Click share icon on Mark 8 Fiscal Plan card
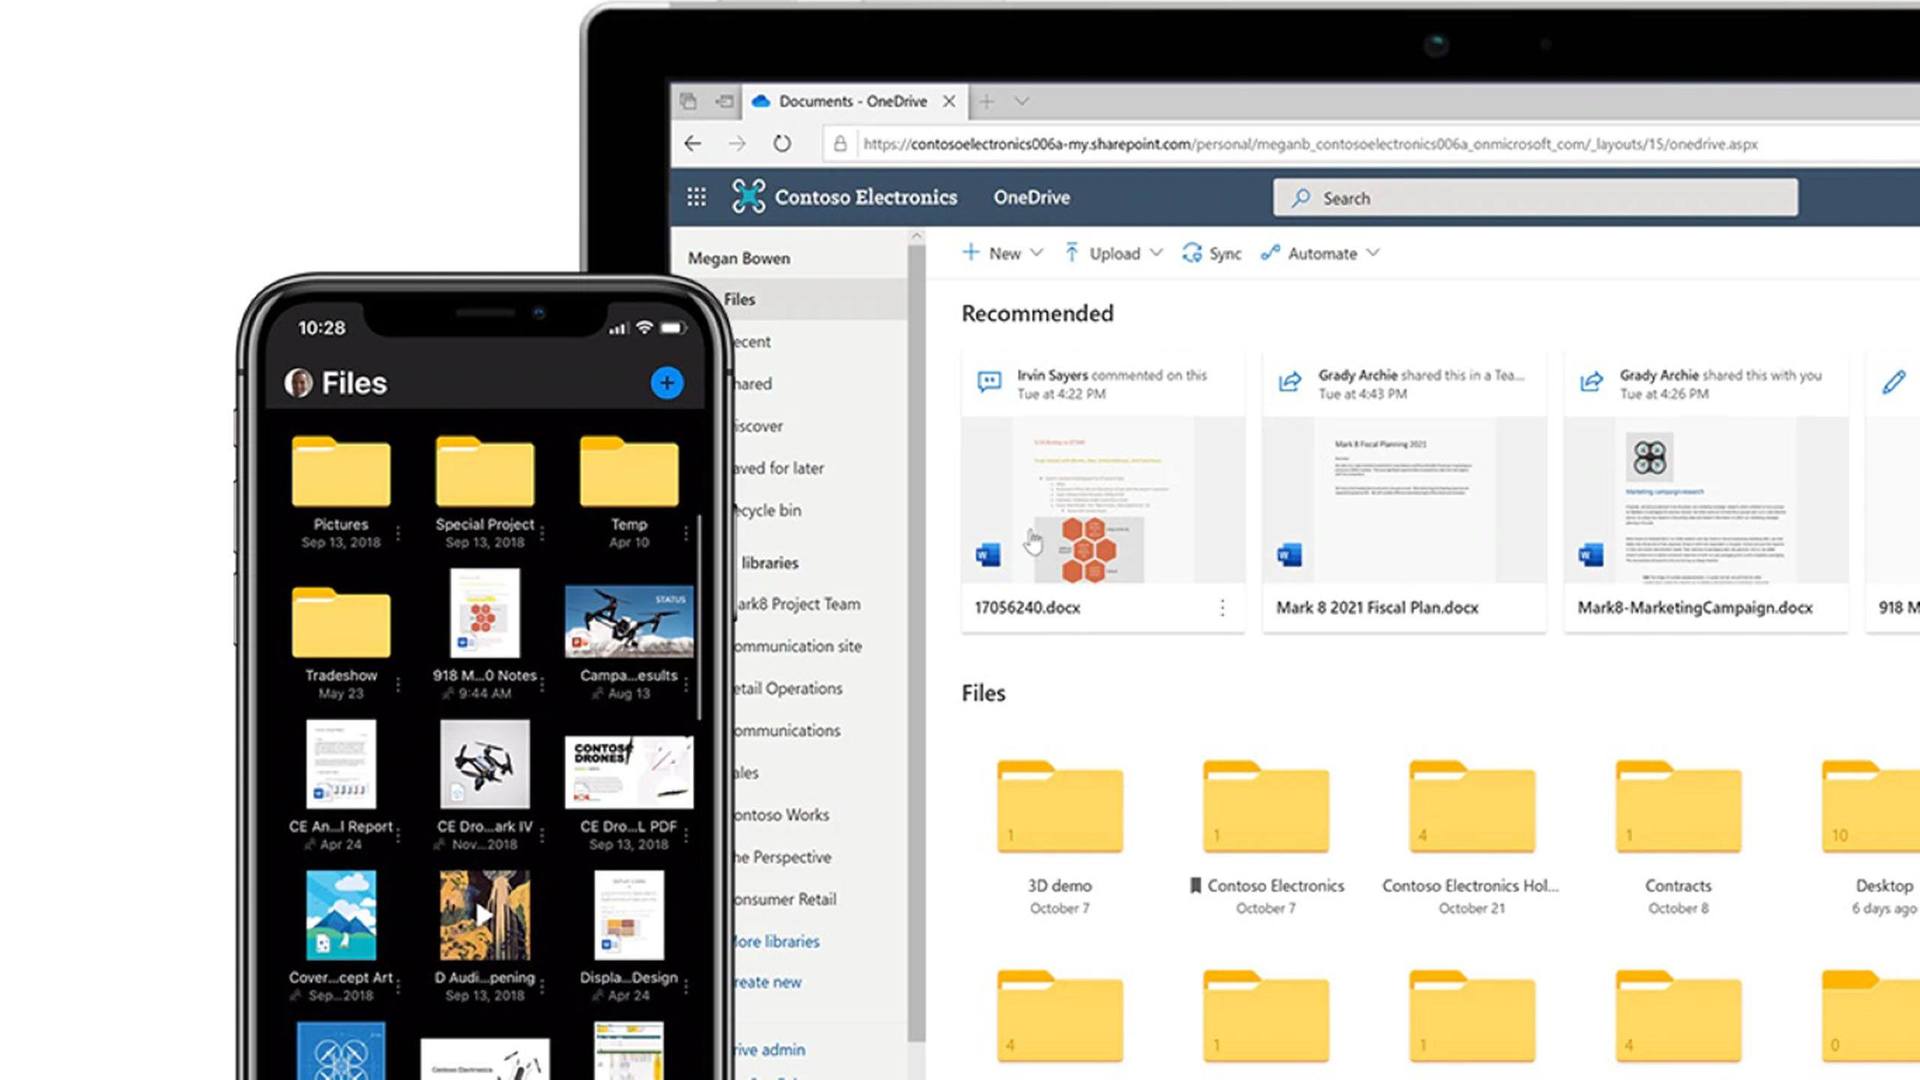The height and width of the screenshot is (1080, 1920). (x=1290, y=382)
